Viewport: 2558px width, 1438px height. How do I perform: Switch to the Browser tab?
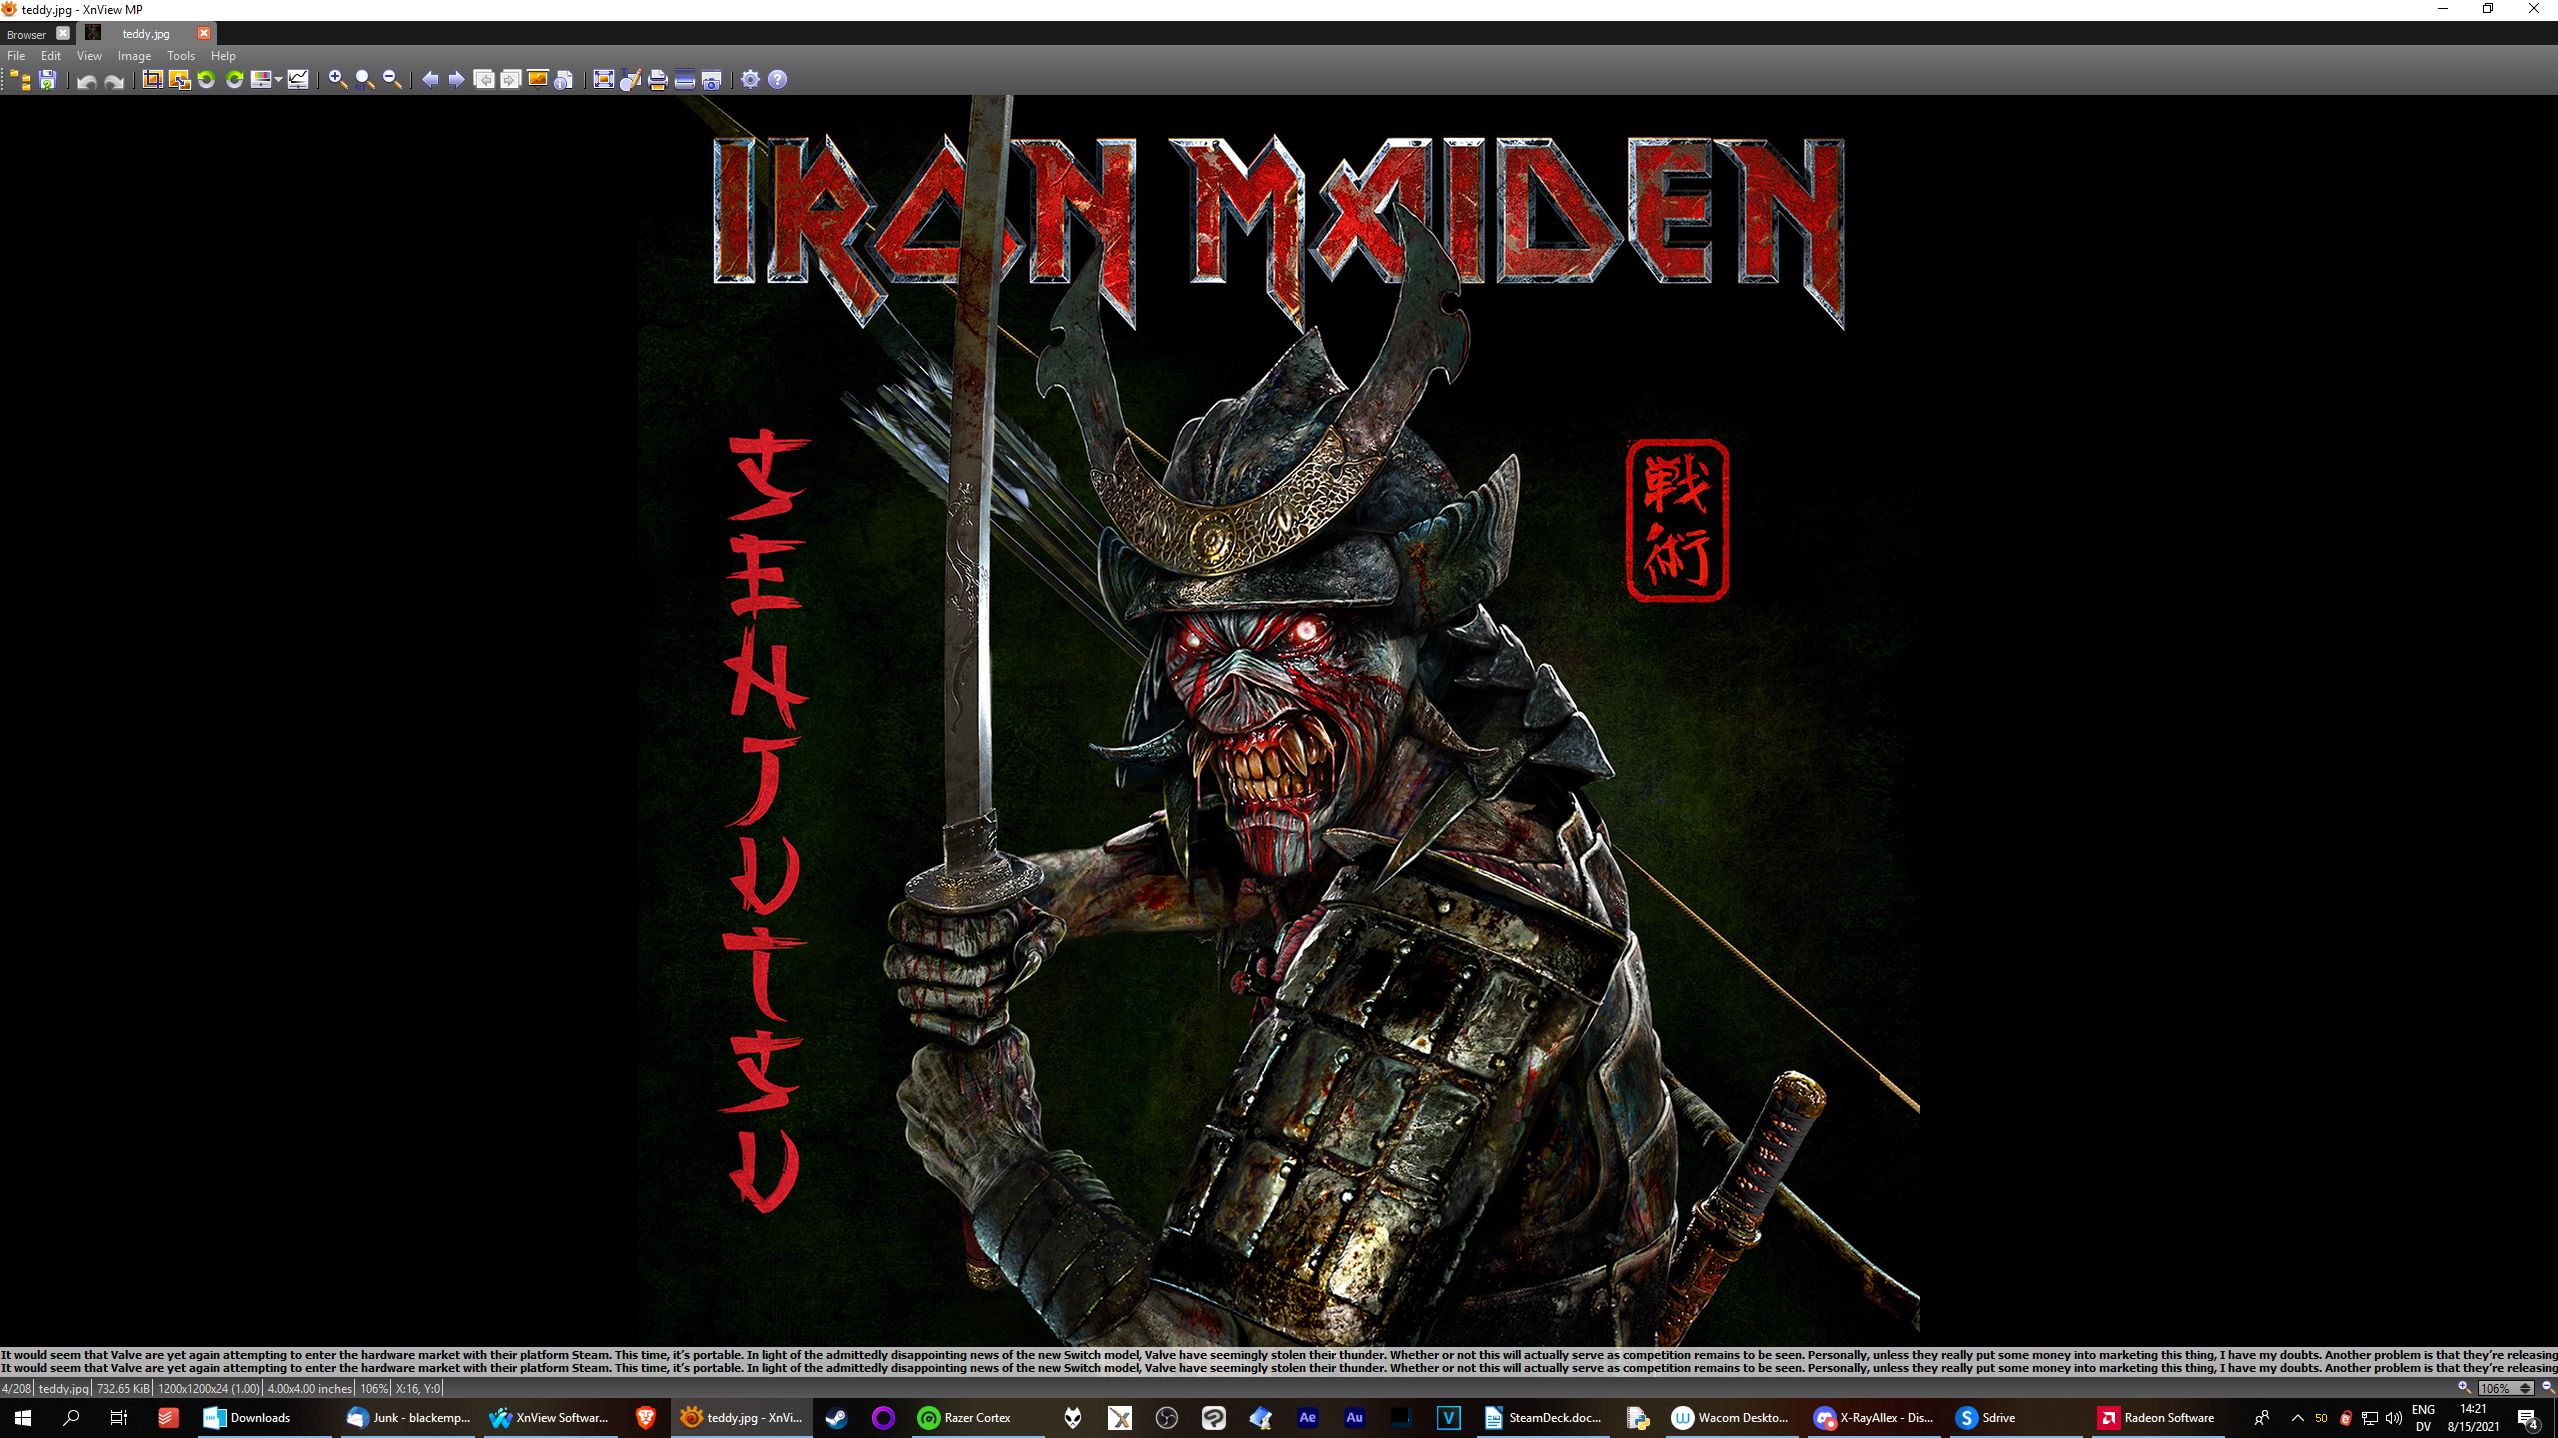[27, 34]
